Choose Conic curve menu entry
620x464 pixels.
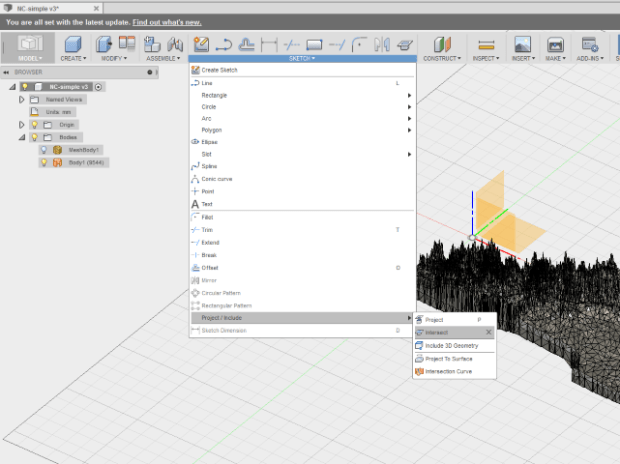click(302, 179)
